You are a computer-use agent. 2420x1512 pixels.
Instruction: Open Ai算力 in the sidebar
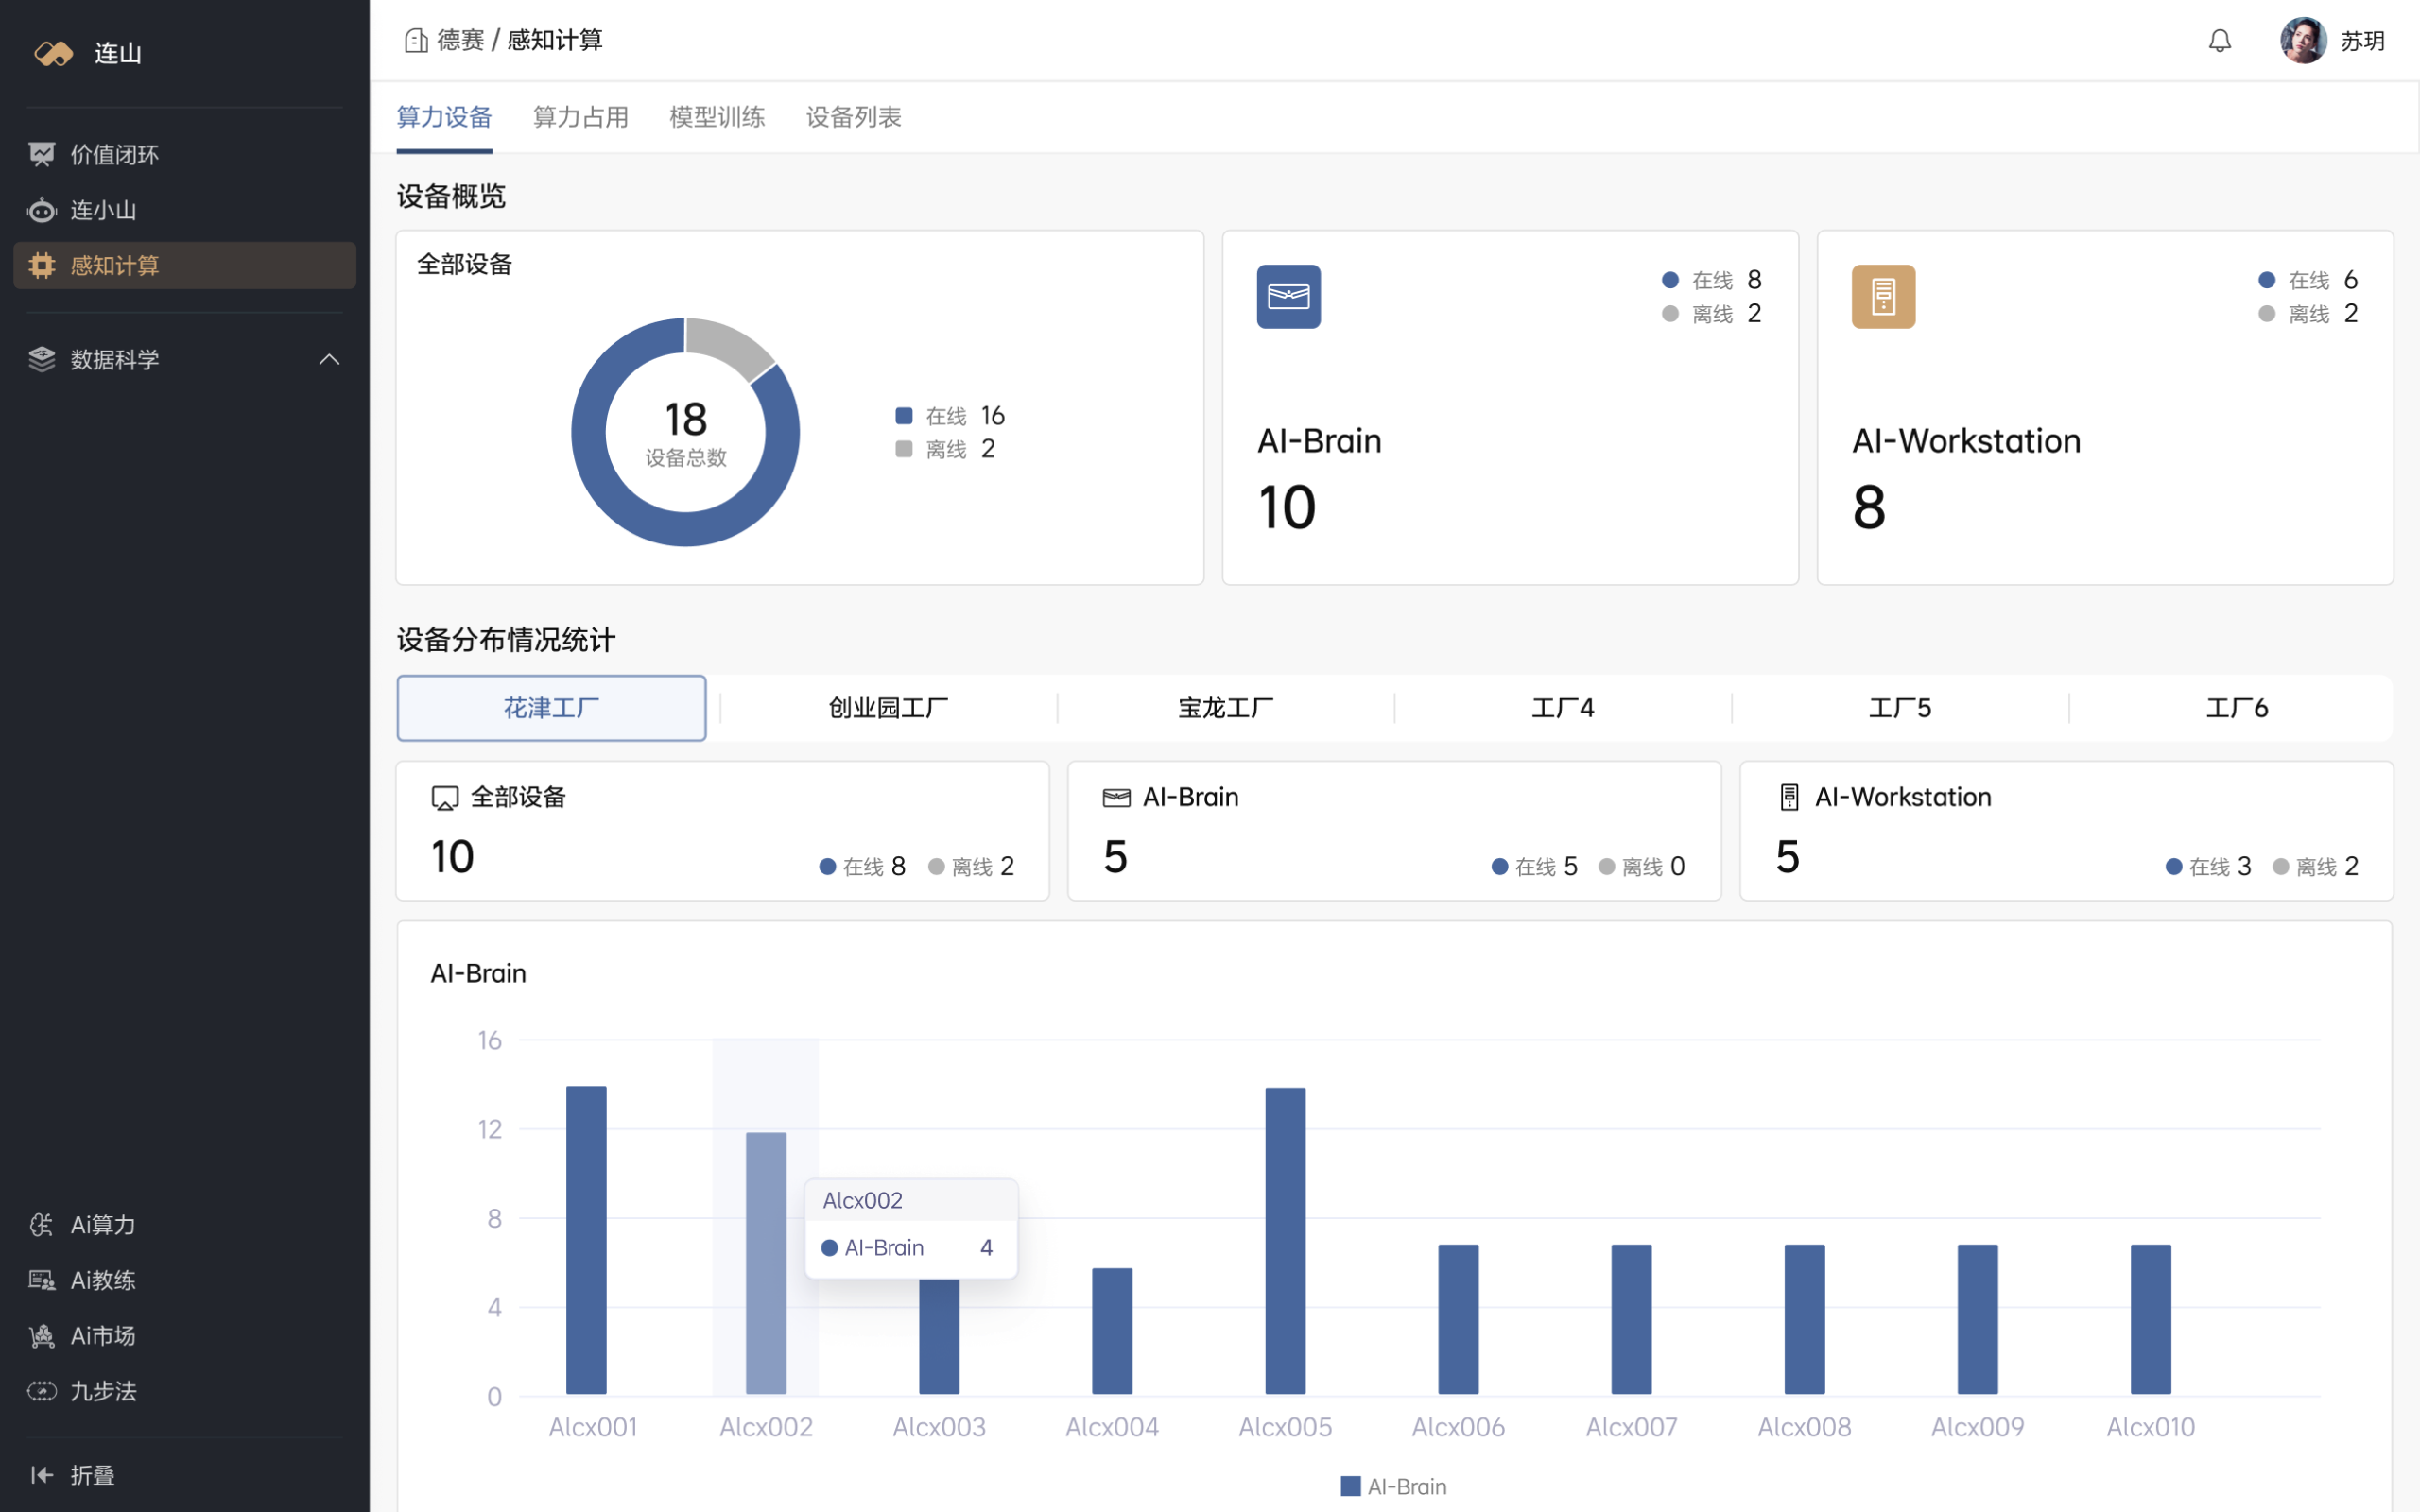point(184,1224)
